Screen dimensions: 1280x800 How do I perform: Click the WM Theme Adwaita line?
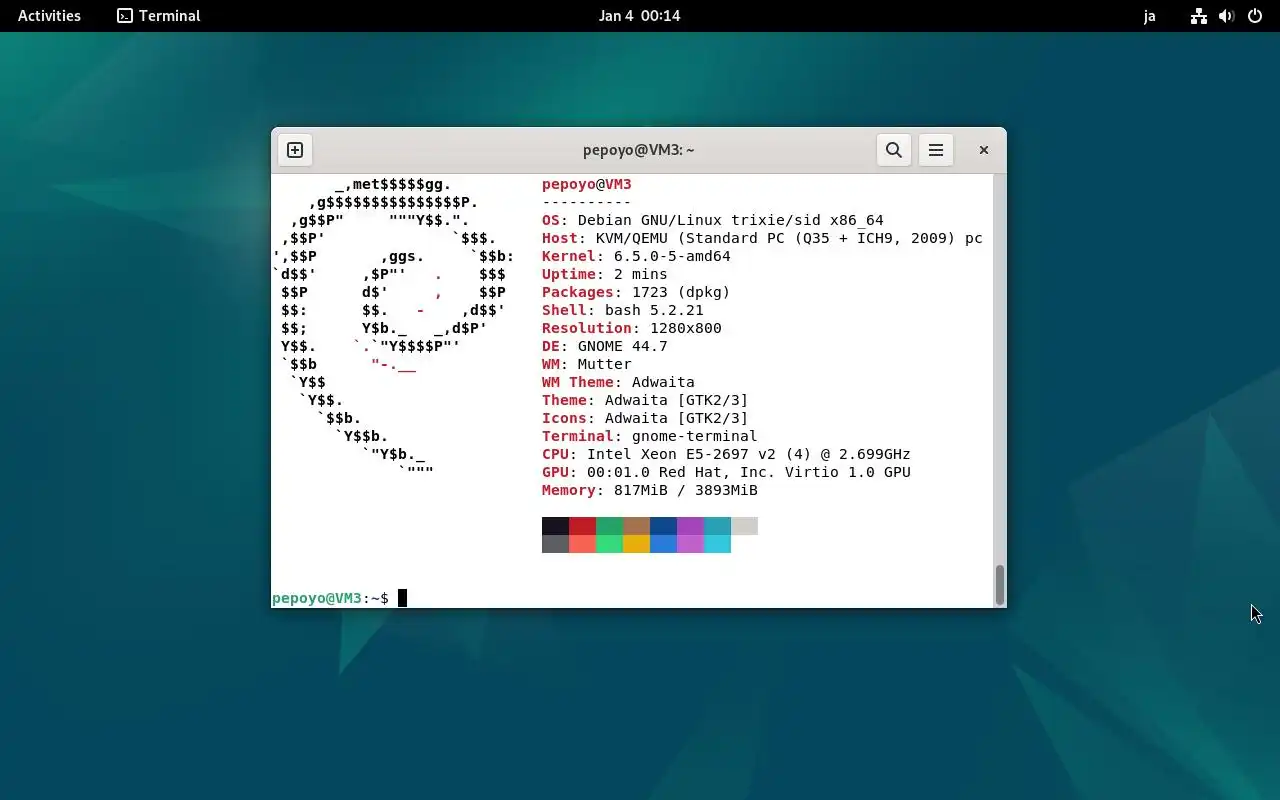coord(618,382)
